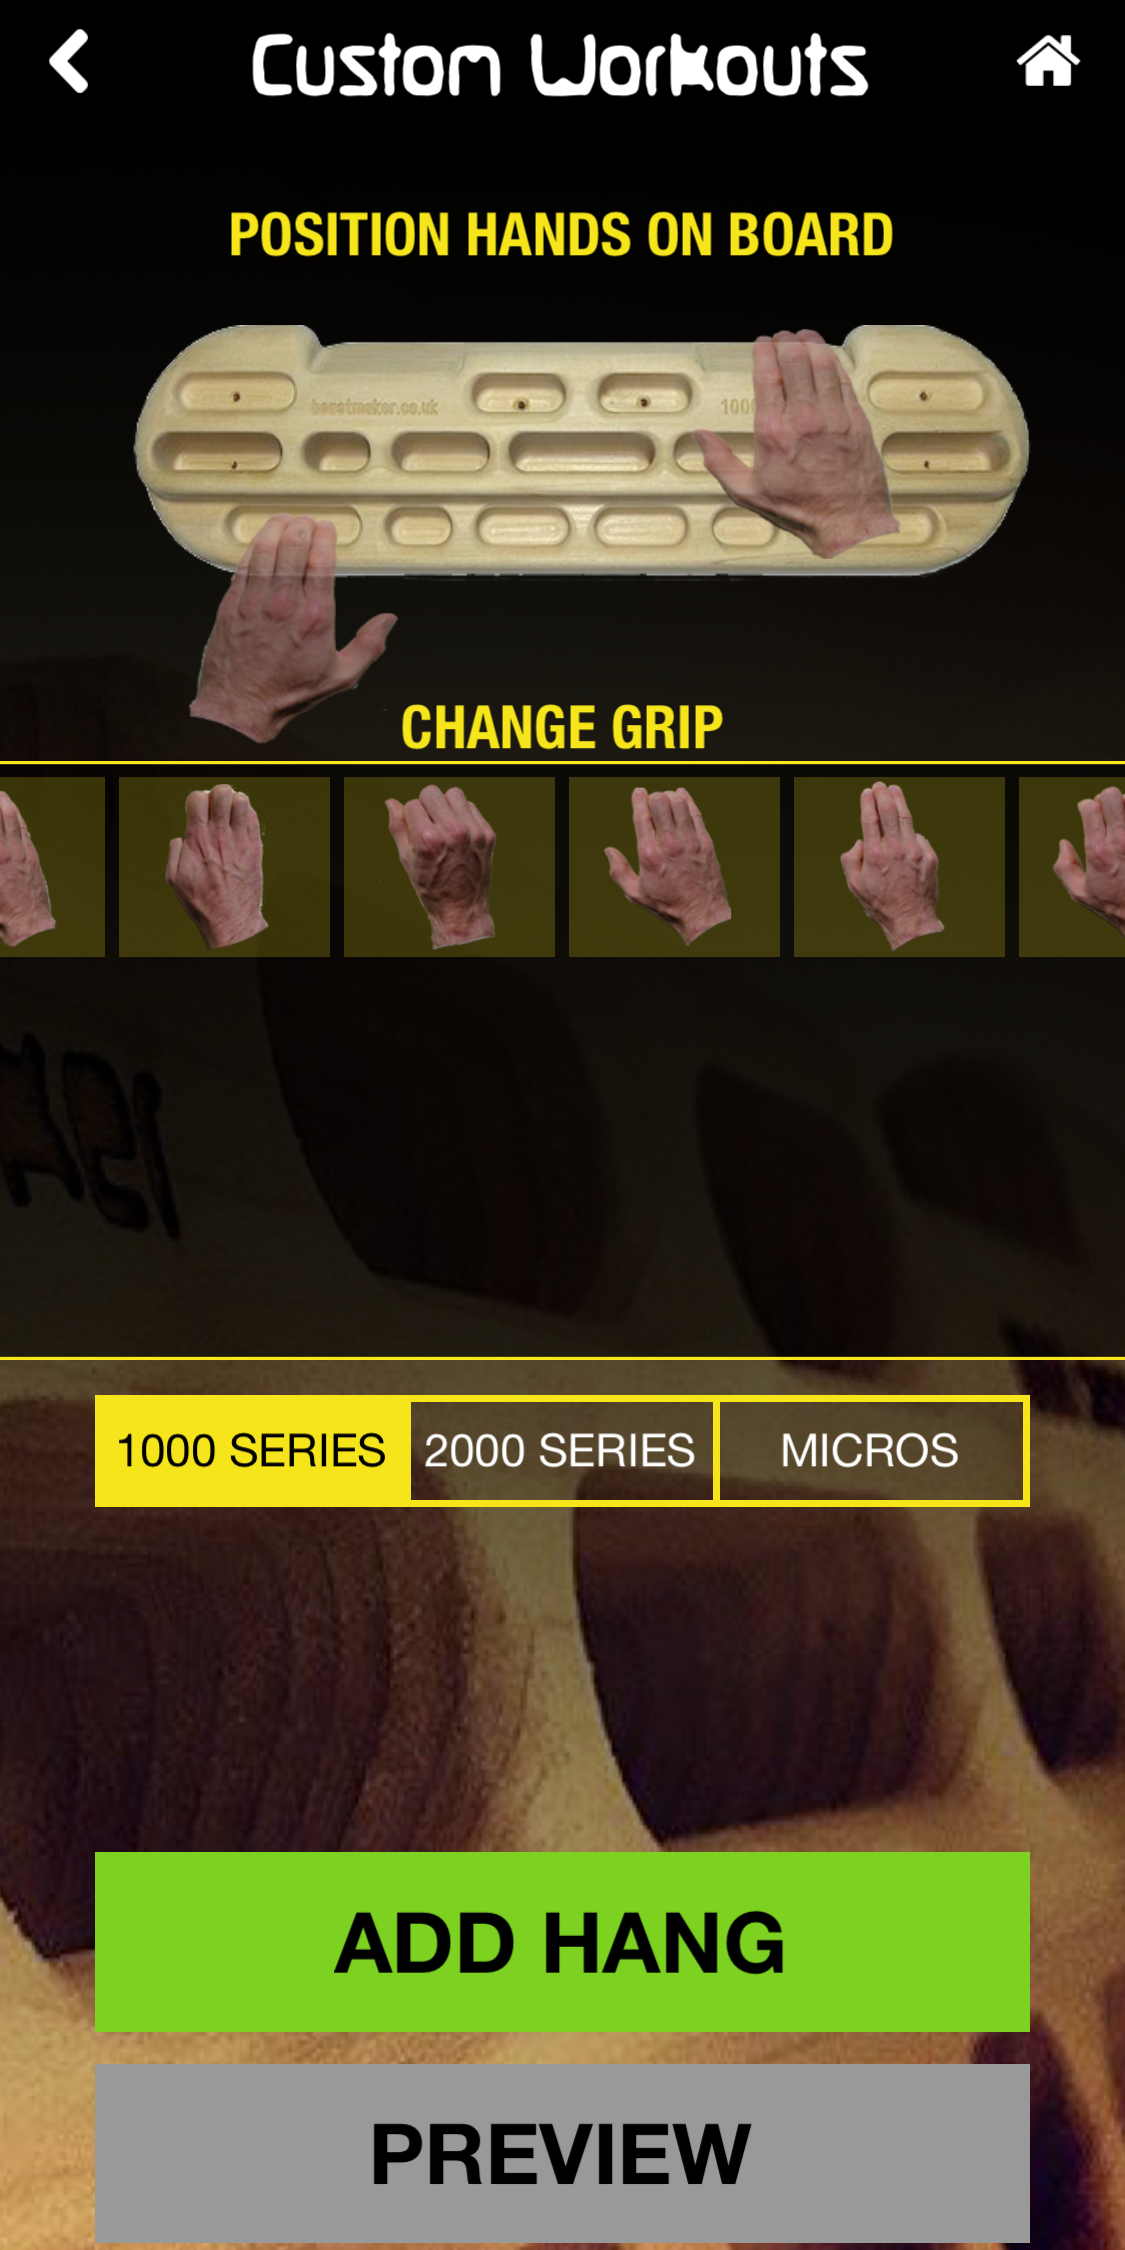Go back using the left chevron arrow
Screen dimensions: 1125x2250
(69, 62)
